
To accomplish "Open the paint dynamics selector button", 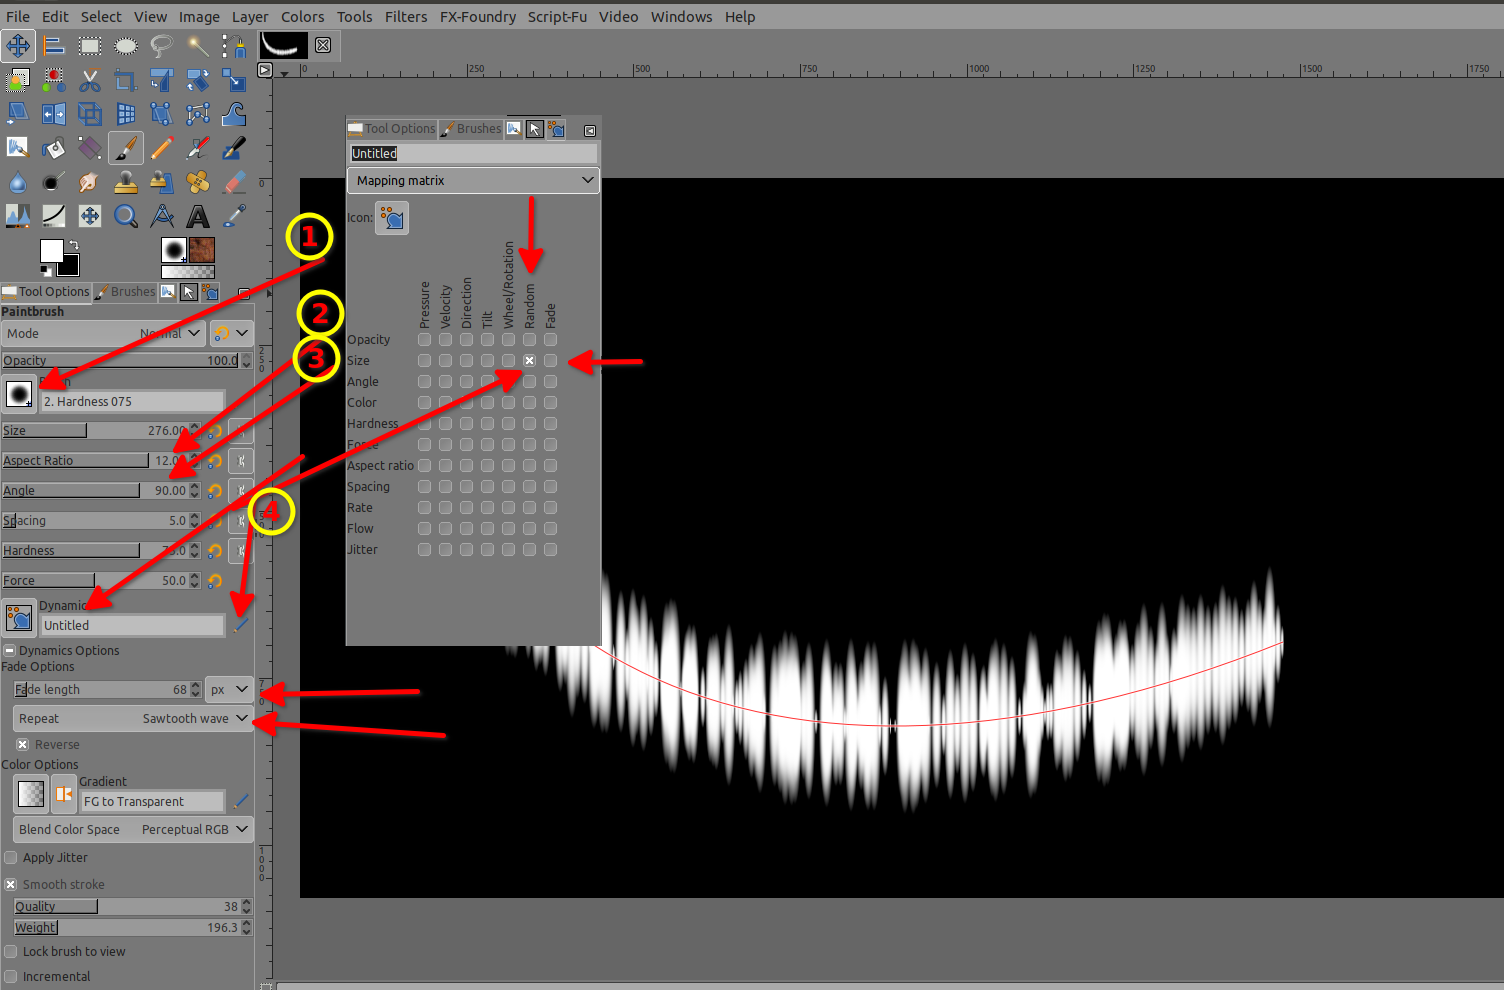I will coord(19,618).
